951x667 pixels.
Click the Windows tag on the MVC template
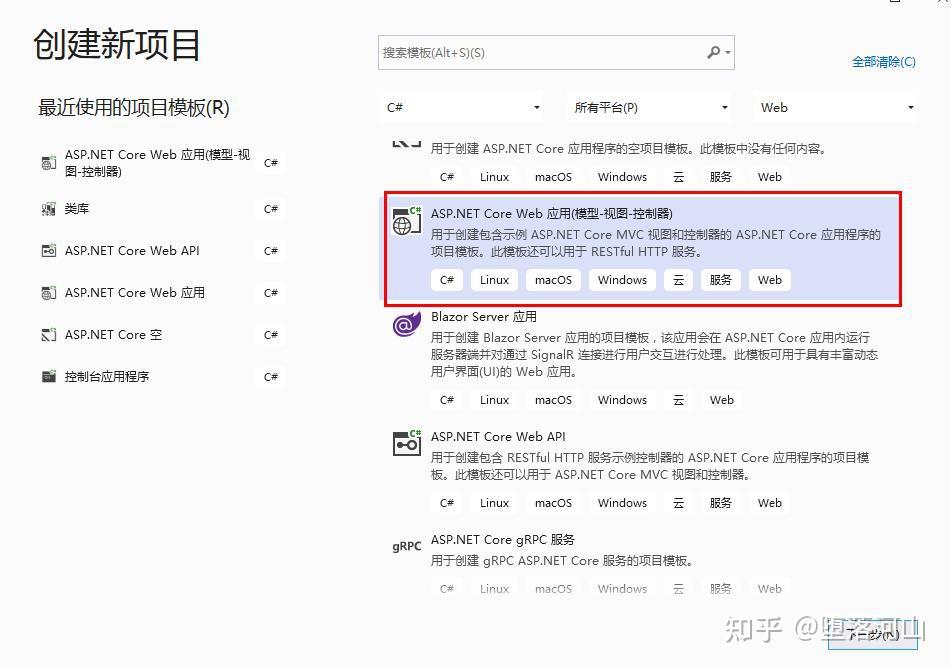pos(622,280)
